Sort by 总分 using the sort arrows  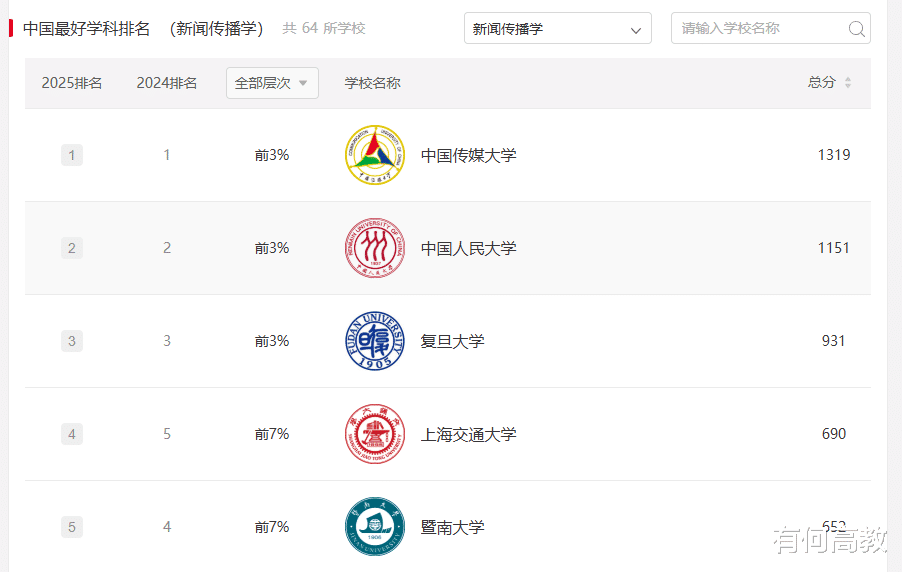[x=847, y=83]
